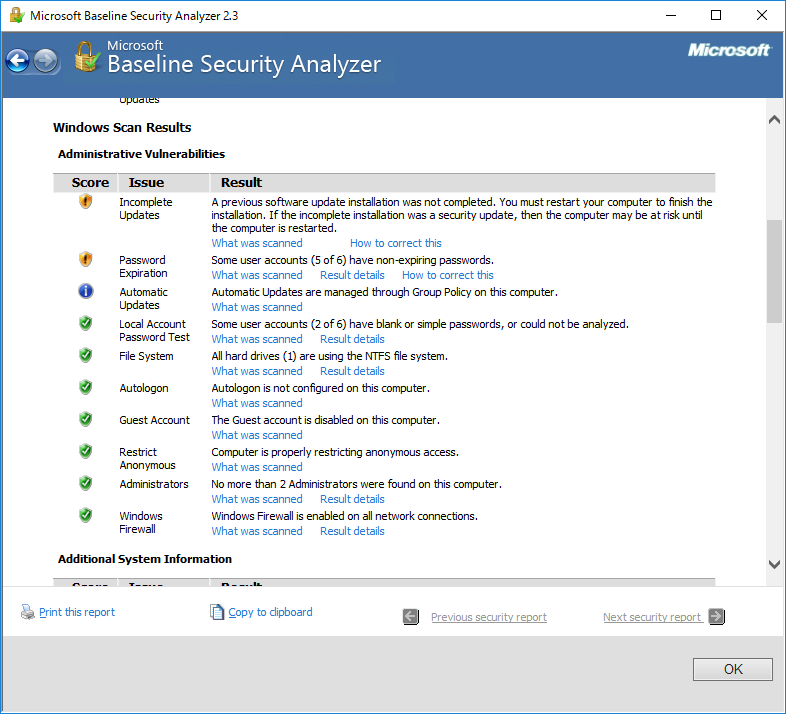Screen dimensions: 786x714
Task: Click the Score column header
Action: (x=85, y=183)
